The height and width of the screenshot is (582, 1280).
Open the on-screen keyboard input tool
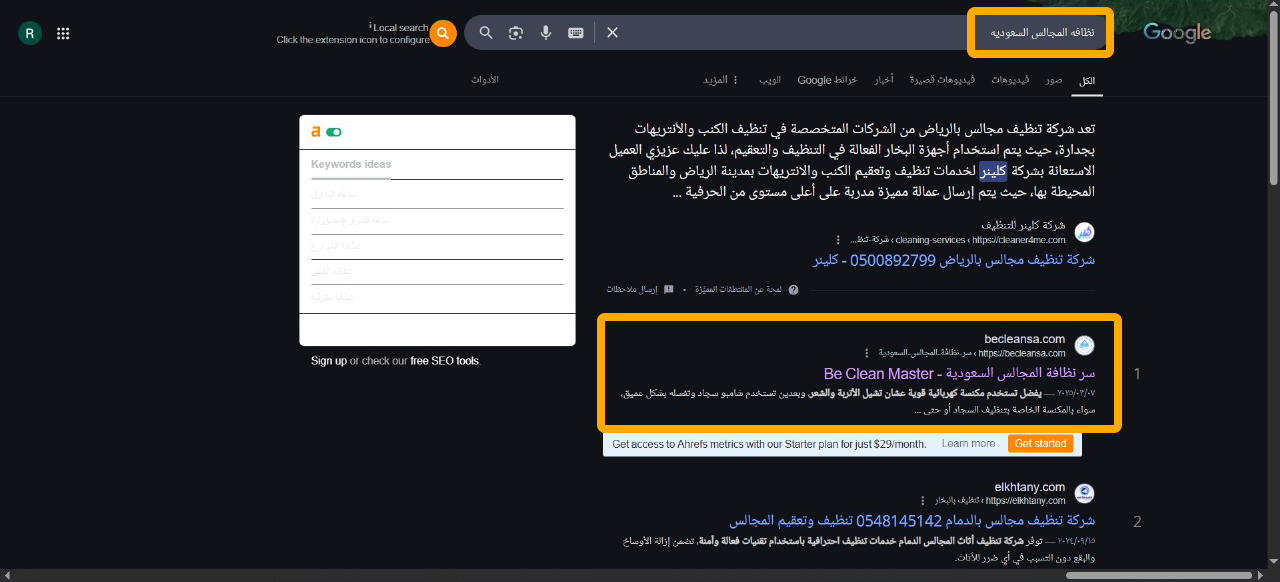pyautogui.click(x=576, y=33)
